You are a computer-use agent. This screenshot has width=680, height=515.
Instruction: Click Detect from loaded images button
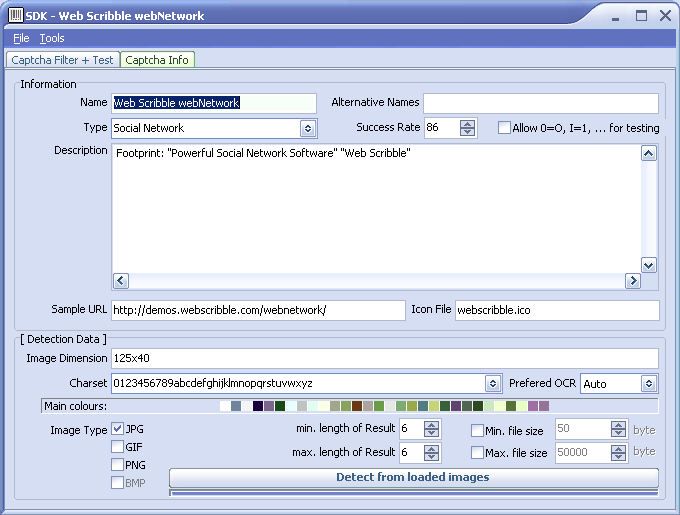tap(413, 477)
